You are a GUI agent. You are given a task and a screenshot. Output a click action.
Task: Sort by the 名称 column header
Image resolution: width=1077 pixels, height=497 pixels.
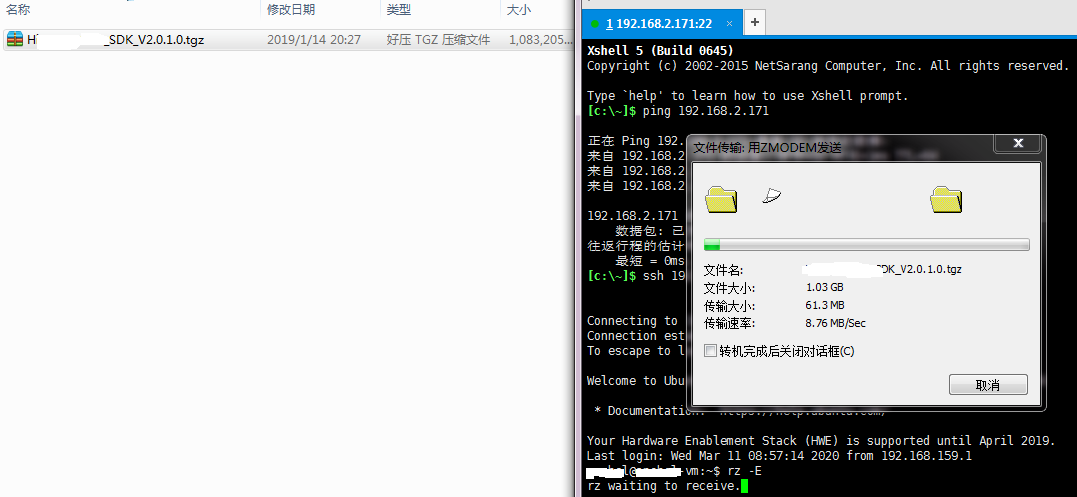[18, 10]
